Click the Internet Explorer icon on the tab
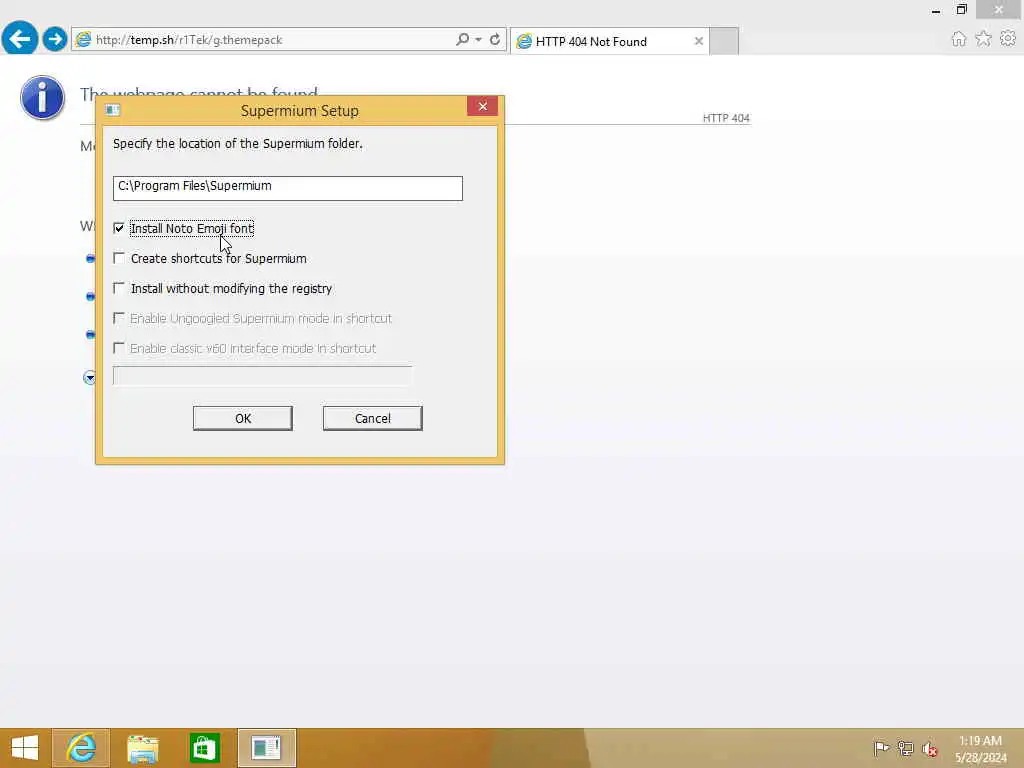The image size is (1024, 768). 524,42
